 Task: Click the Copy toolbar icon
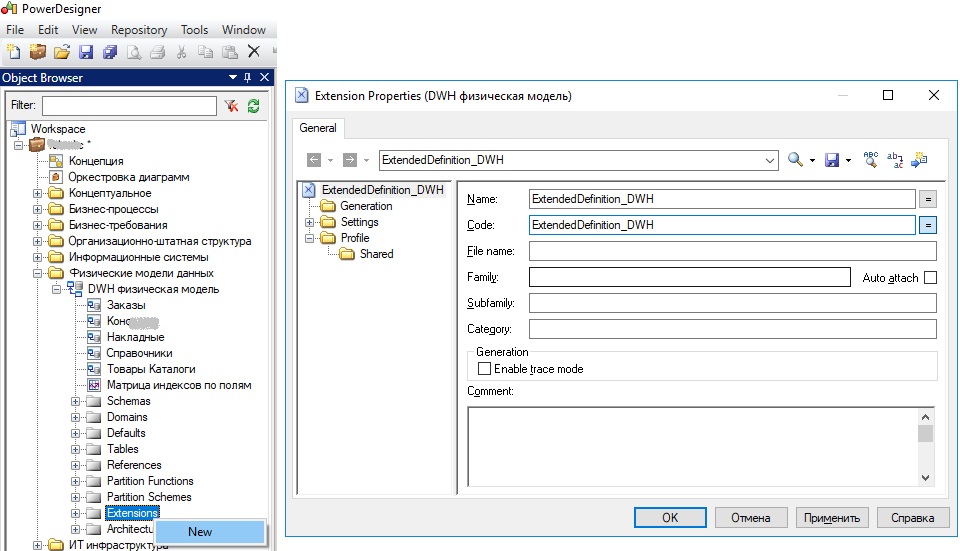(206, 52)
